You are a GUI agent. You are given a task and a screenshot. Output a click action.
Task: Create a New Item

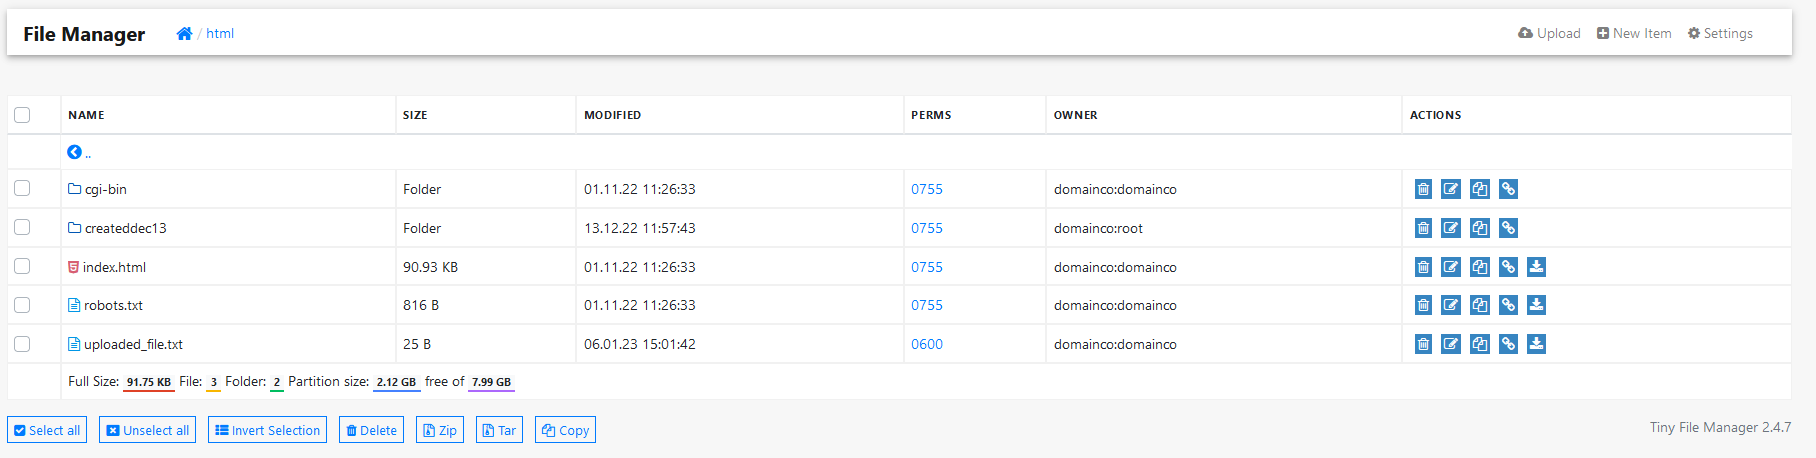[1634, 33]
